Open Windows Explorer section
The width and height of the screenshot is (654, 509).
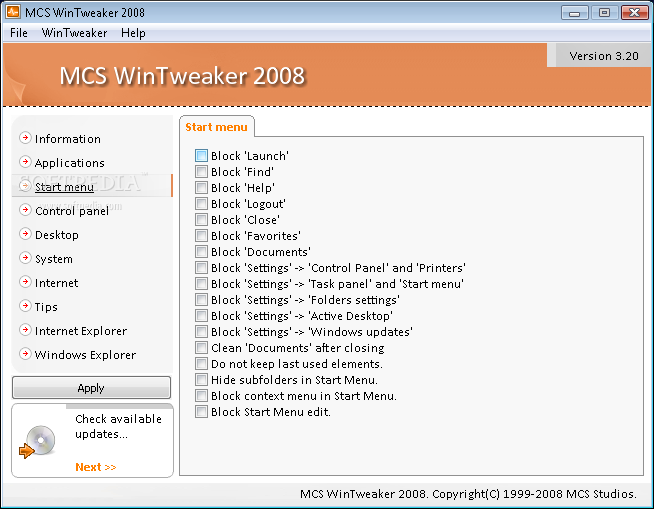[x=85, y=355]
